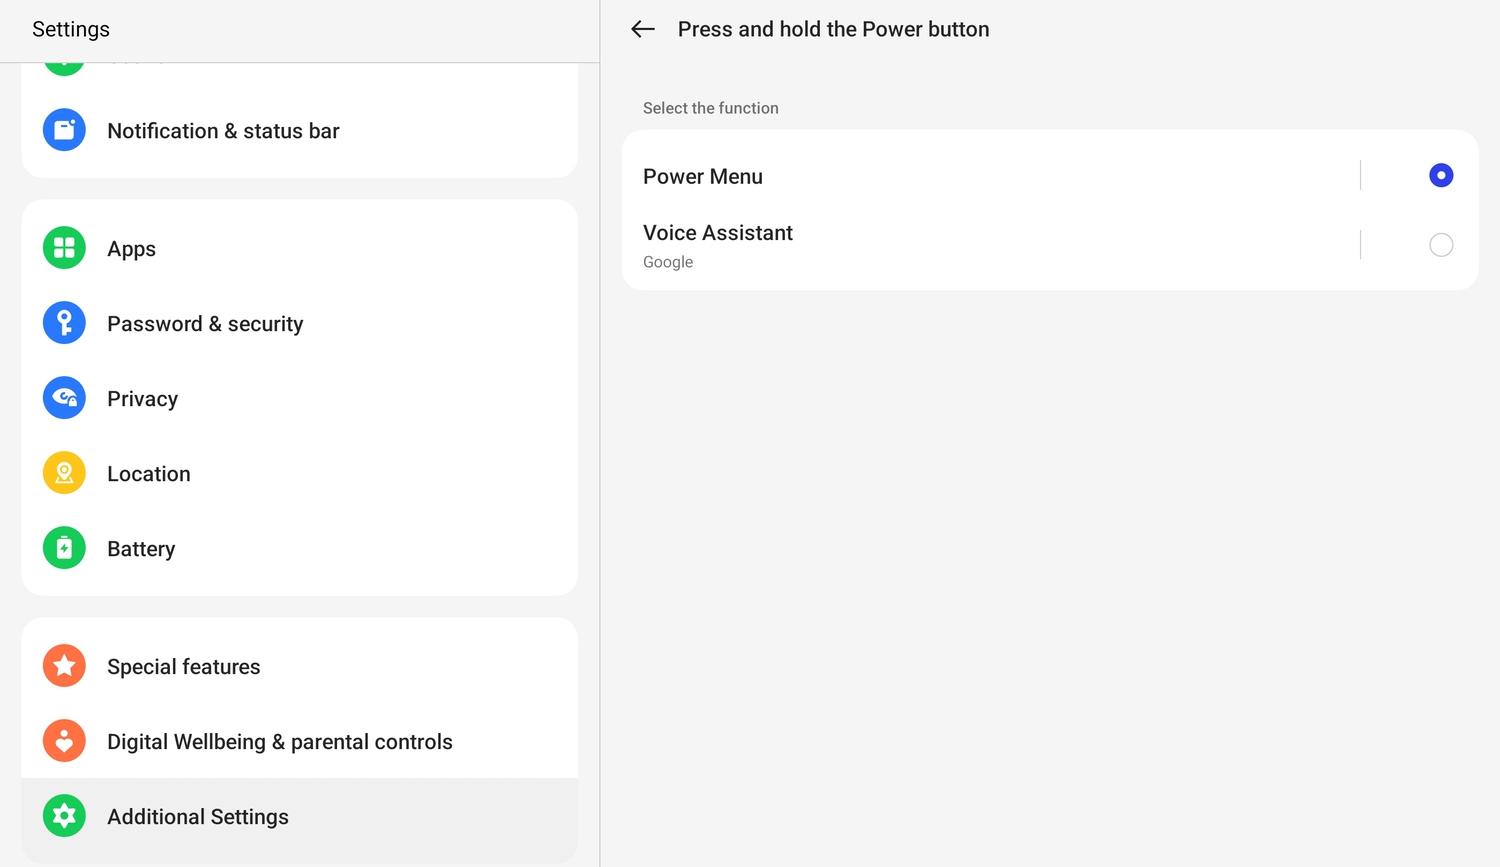Open Special features via the orange star icon
The width and height of the screenshot is (1500, 867).
[x=64, y=666]
